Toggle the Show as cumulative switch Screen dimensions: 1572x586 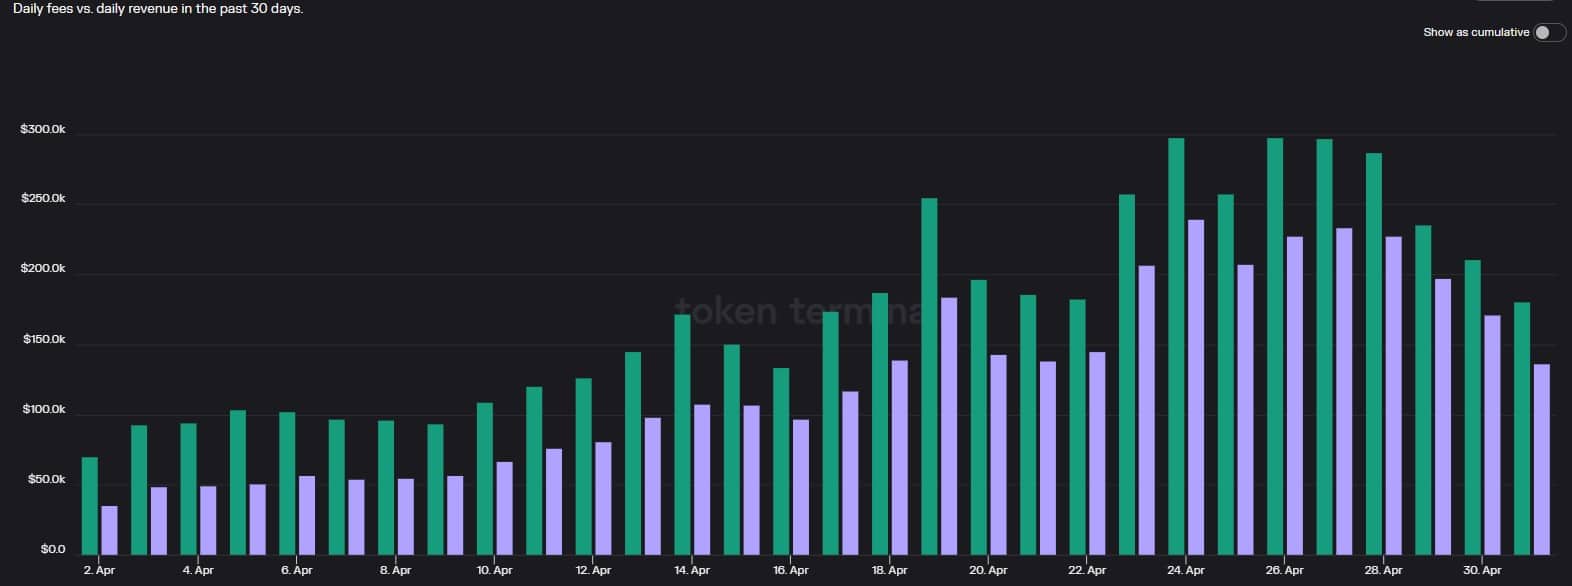[x=1549, y=32]
